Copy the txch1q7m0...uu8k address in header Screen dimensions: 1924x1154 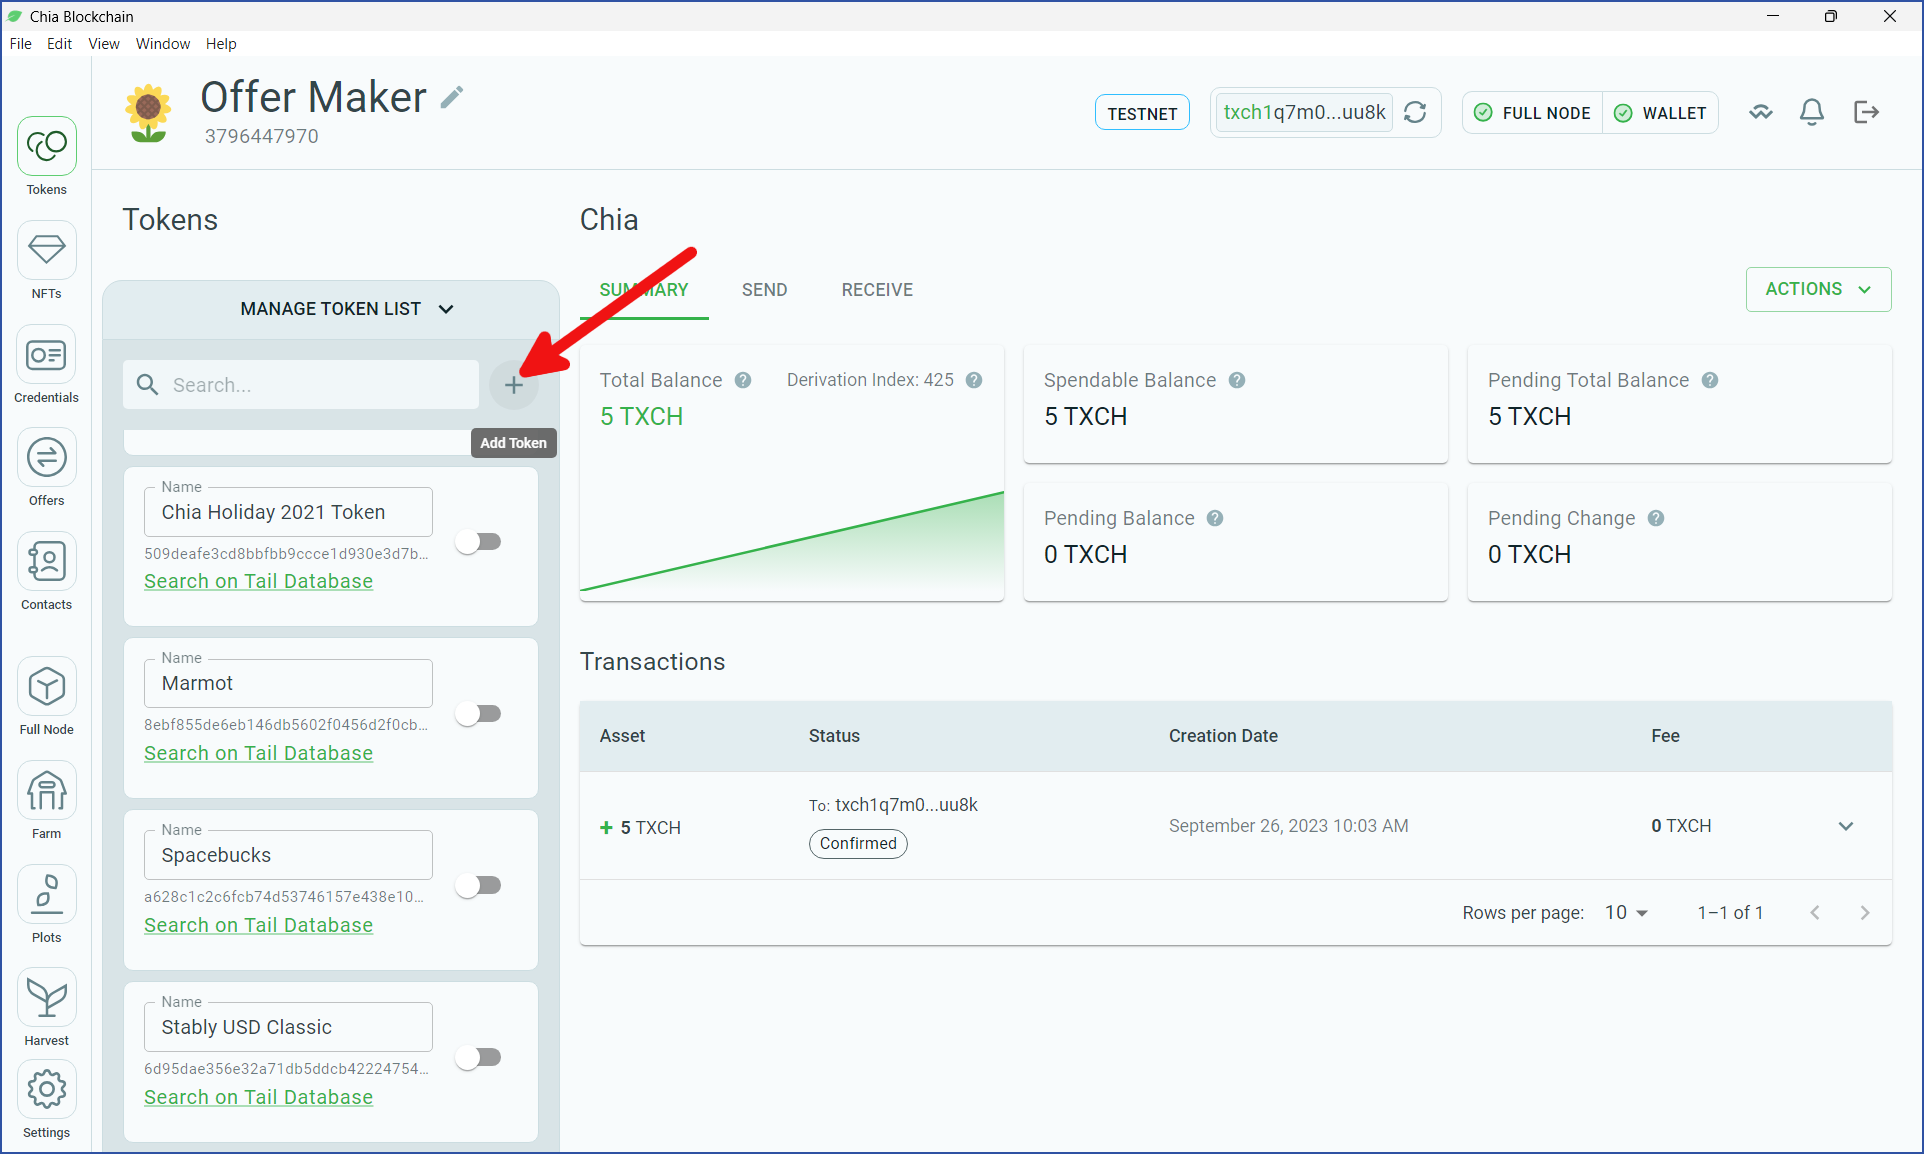pos(1304,112)
